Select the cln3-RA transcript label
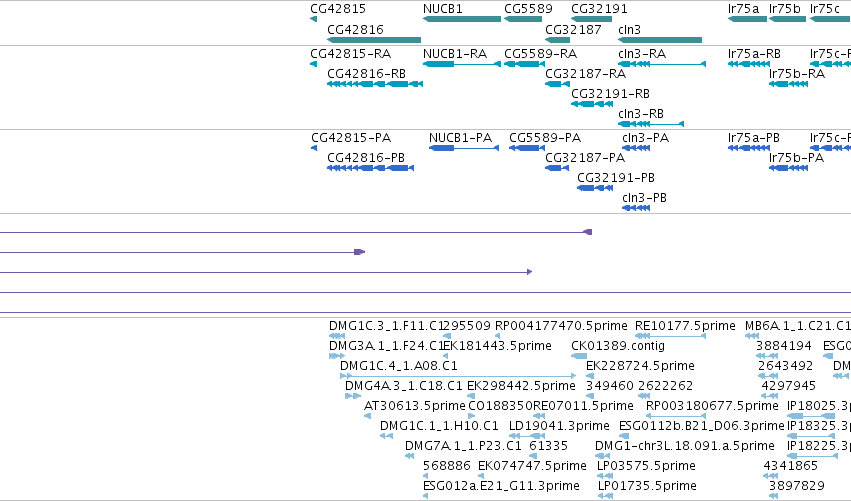The image size is (851, 501). click(x=642, y=54)
